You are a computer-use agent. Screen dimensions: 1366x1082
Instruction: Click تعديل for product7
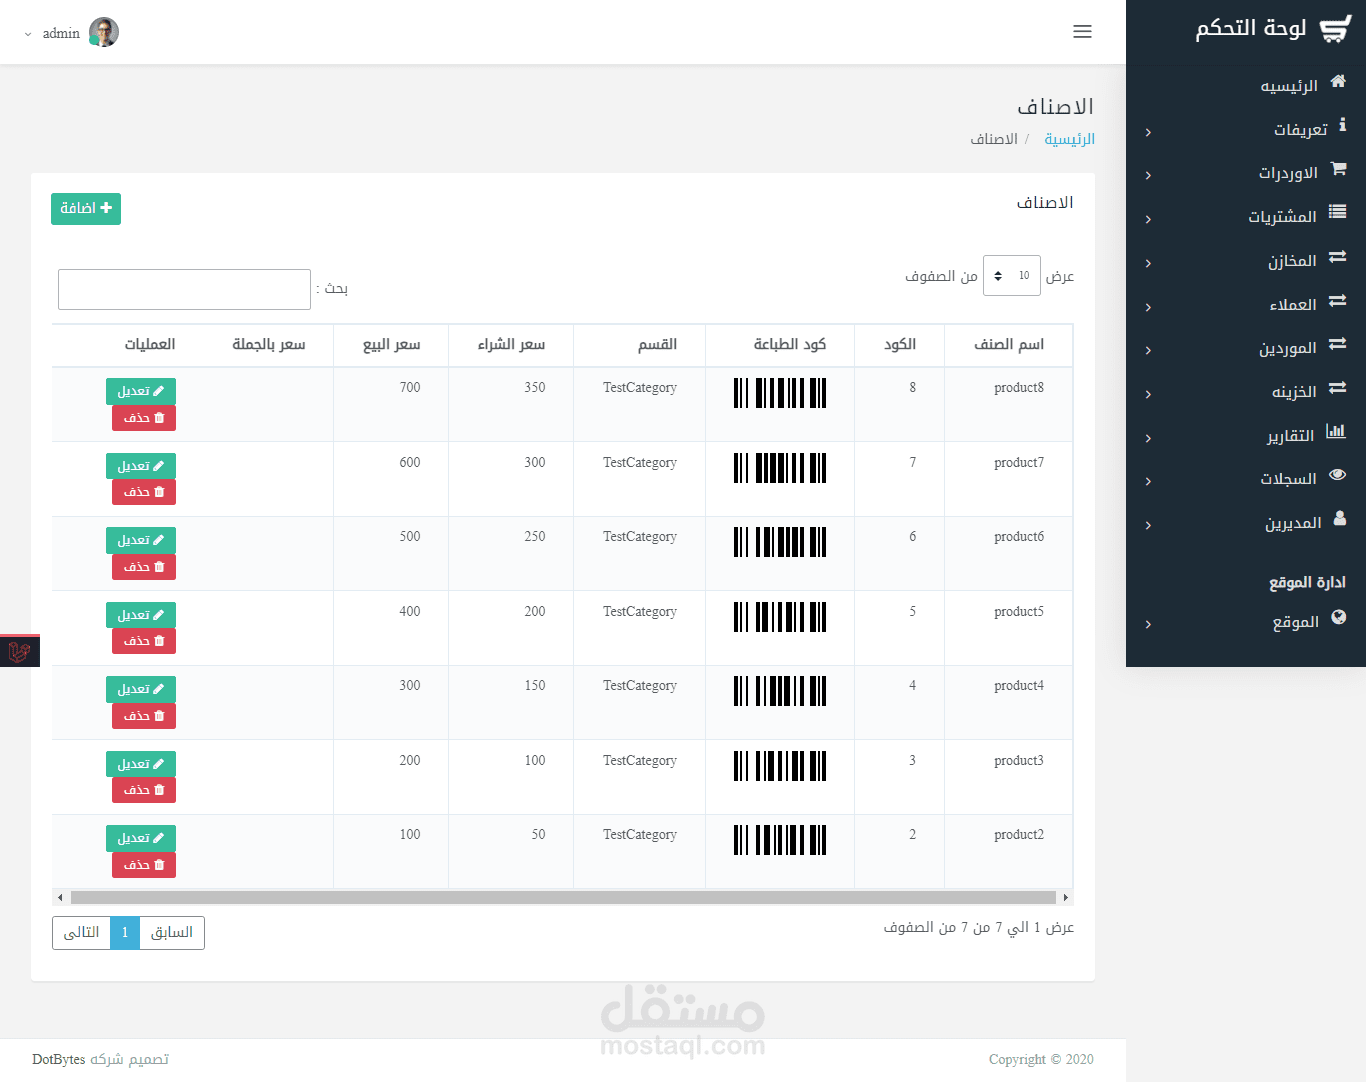(141, 466)
